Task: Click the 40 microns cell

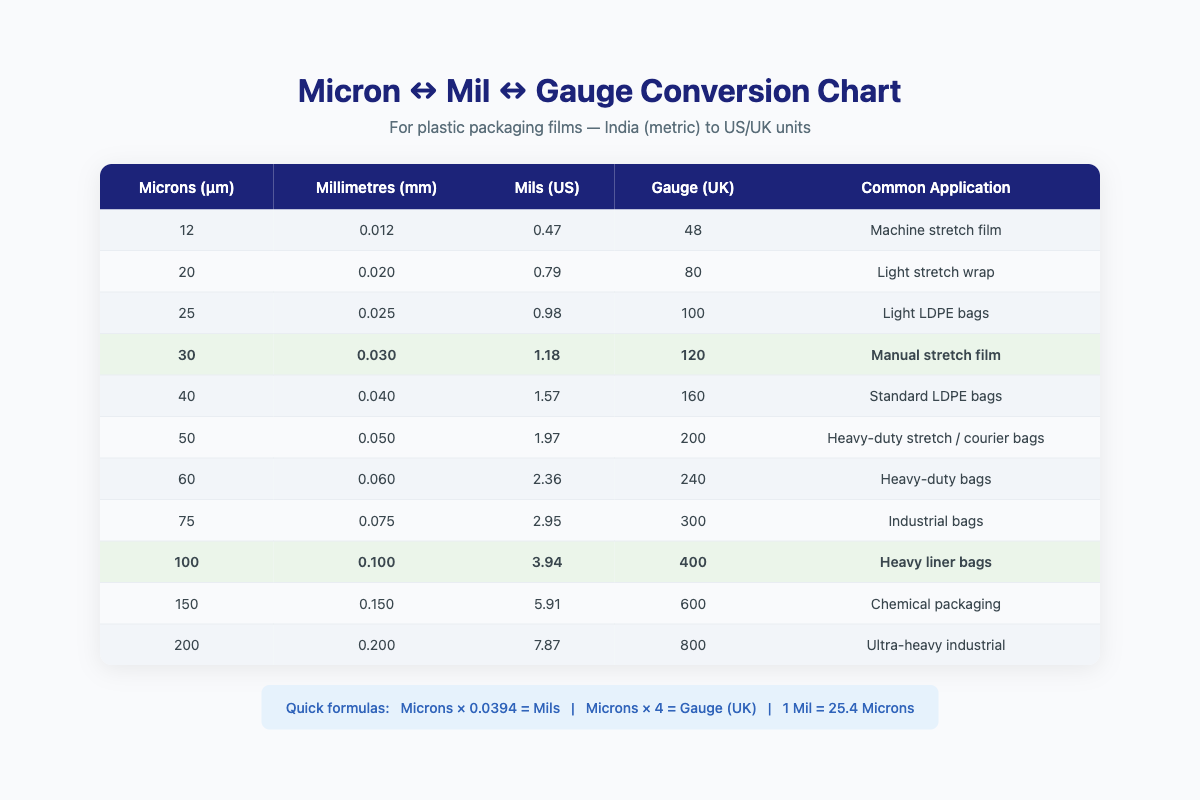Action: coord(187,396)
